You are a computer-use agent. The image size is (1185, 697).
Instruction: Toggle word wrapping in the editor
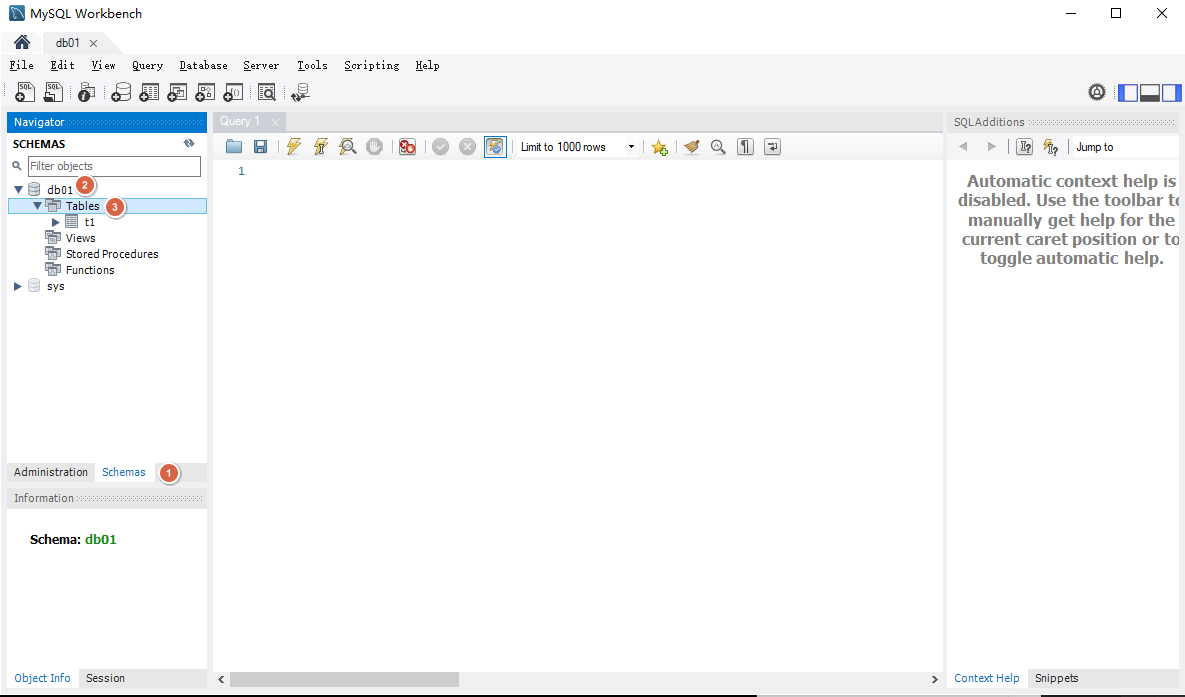pos(772,147)
